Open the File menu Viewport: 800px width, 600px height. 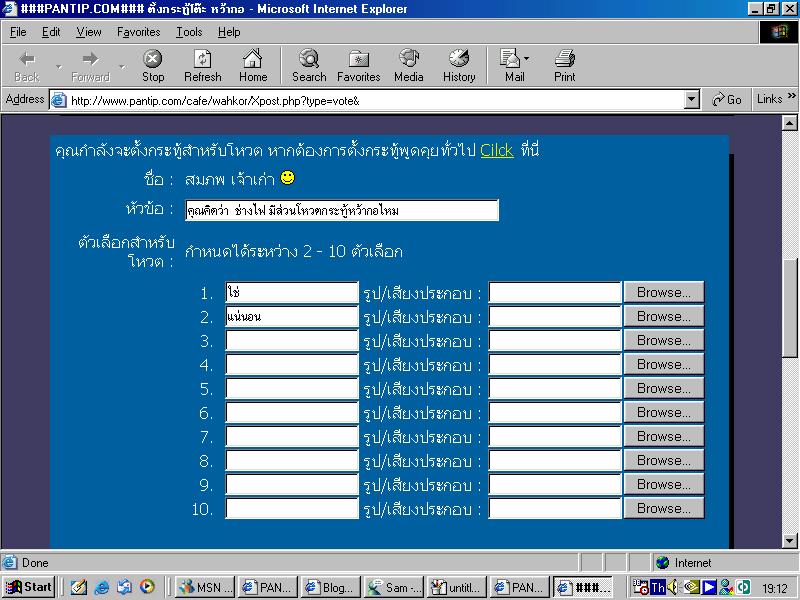click(x=18, y=32)
